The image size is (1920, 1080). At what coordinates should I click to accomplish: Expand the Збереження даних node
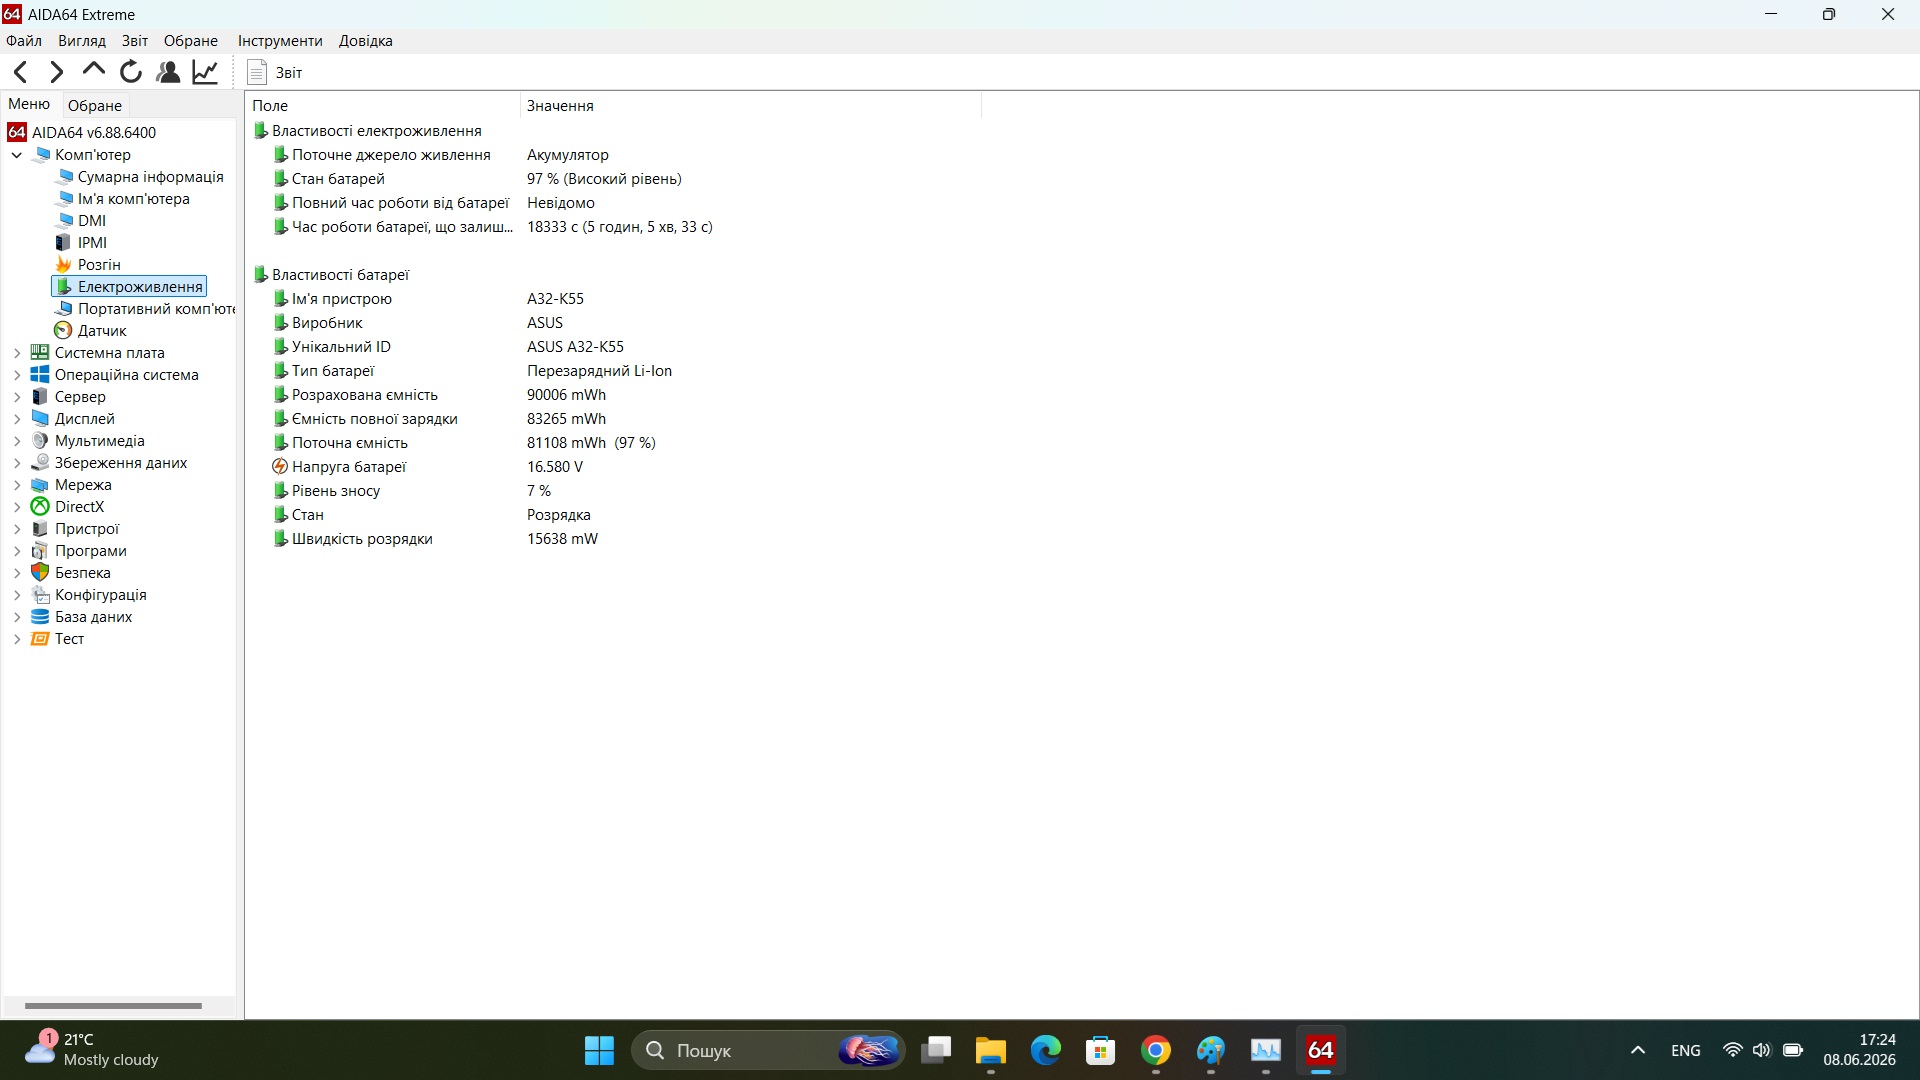17,463
